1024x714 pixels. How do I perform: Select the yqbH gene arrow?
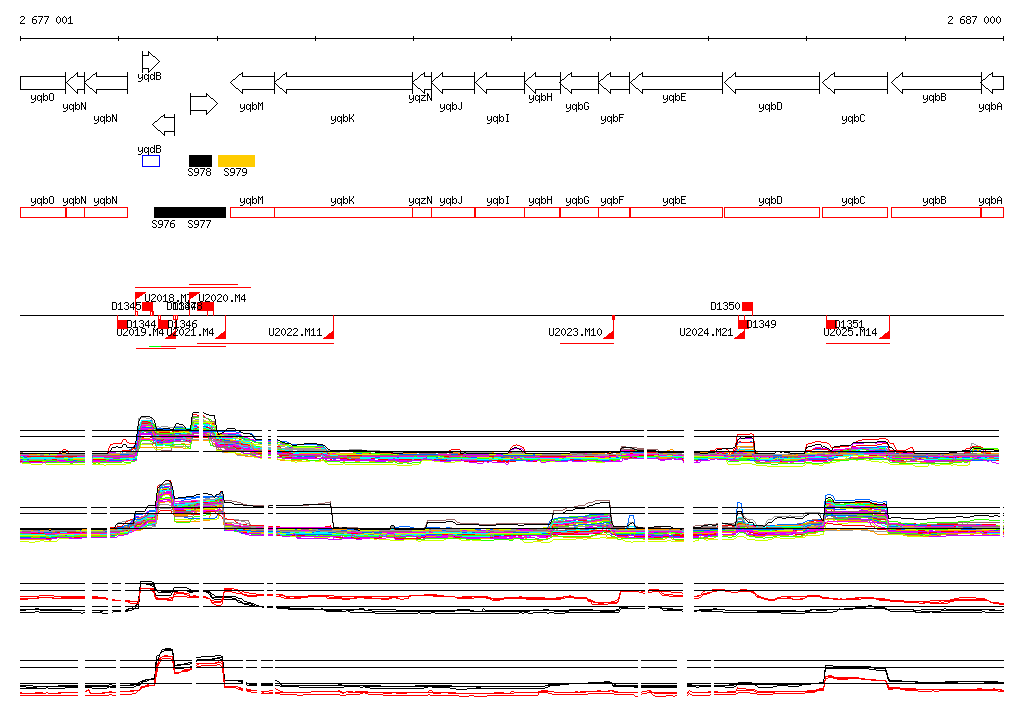[x=542, y=83]
